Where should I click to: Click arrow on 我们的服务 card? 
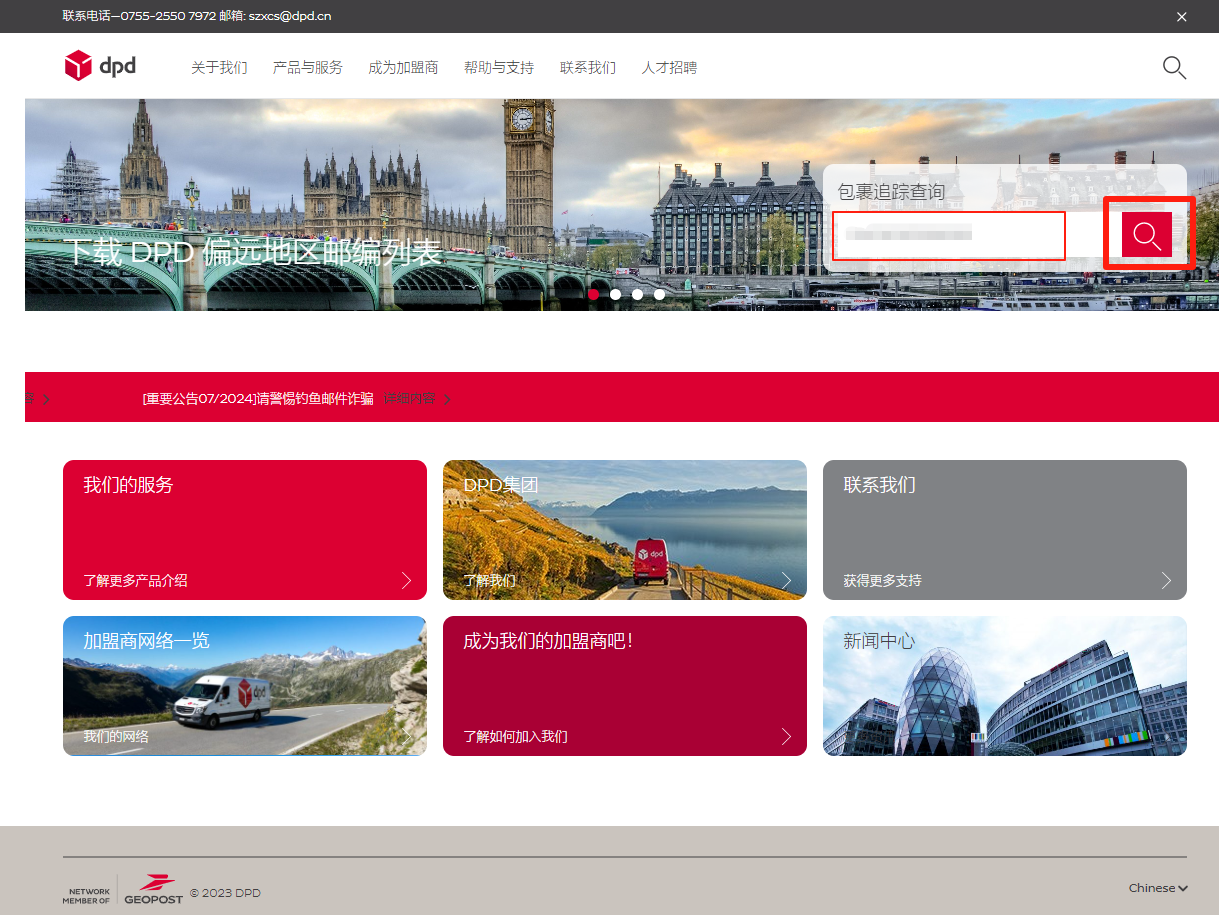coord(406,580)
